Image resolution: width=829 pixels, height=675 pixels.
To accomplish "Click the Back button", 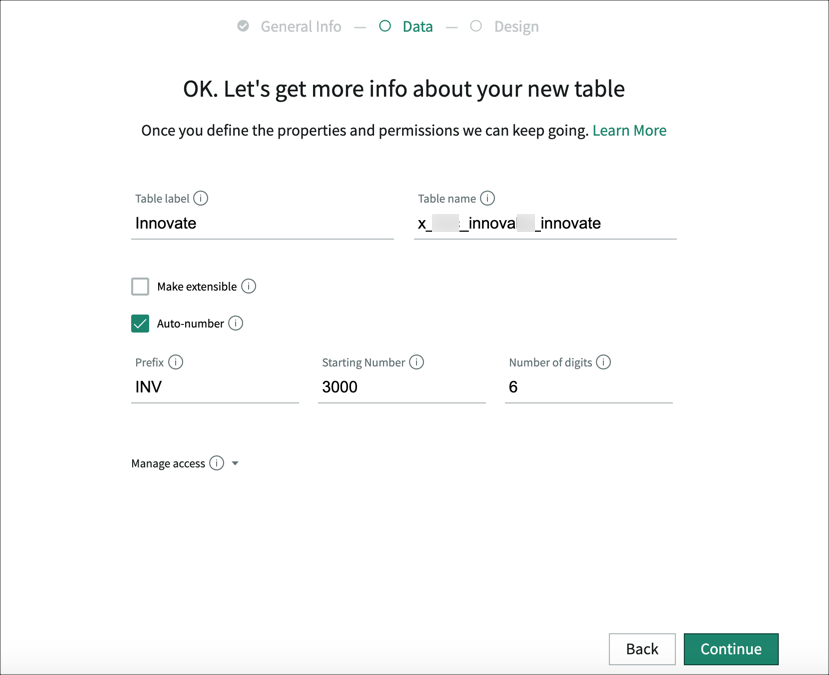I will point(642,649).
